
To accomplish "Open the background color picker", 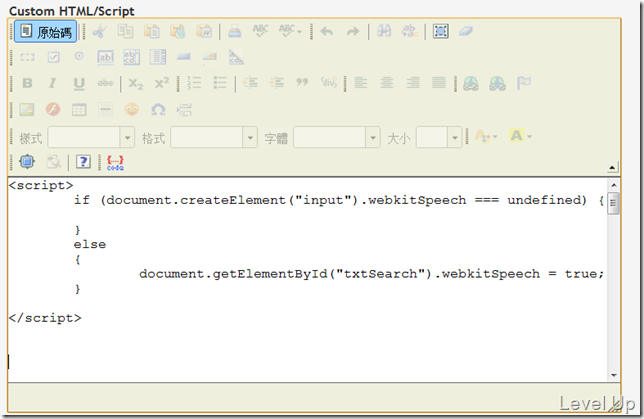I will [520, 136].
